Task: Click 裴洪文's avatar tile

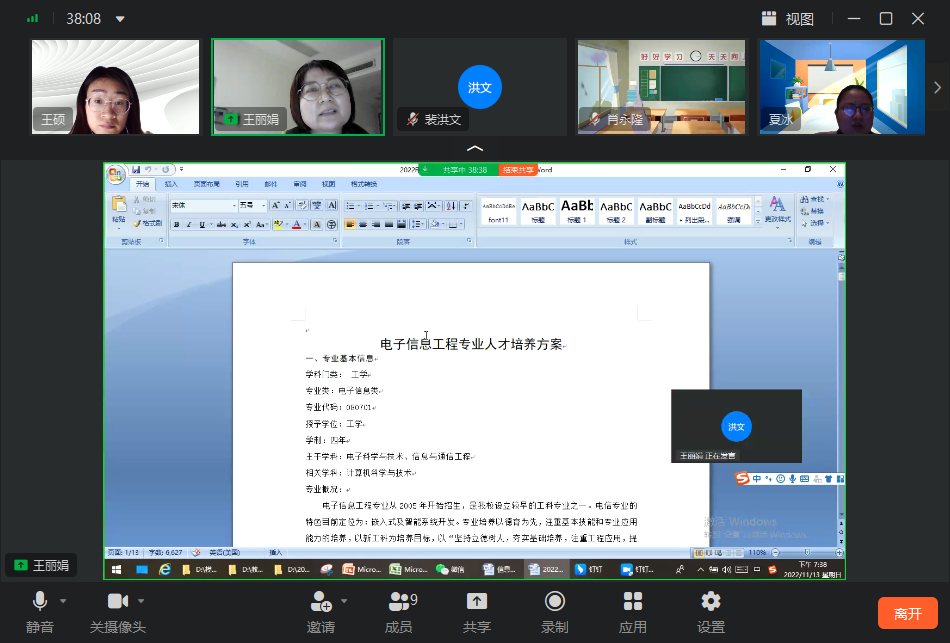Action: click(x=480, y=86)
